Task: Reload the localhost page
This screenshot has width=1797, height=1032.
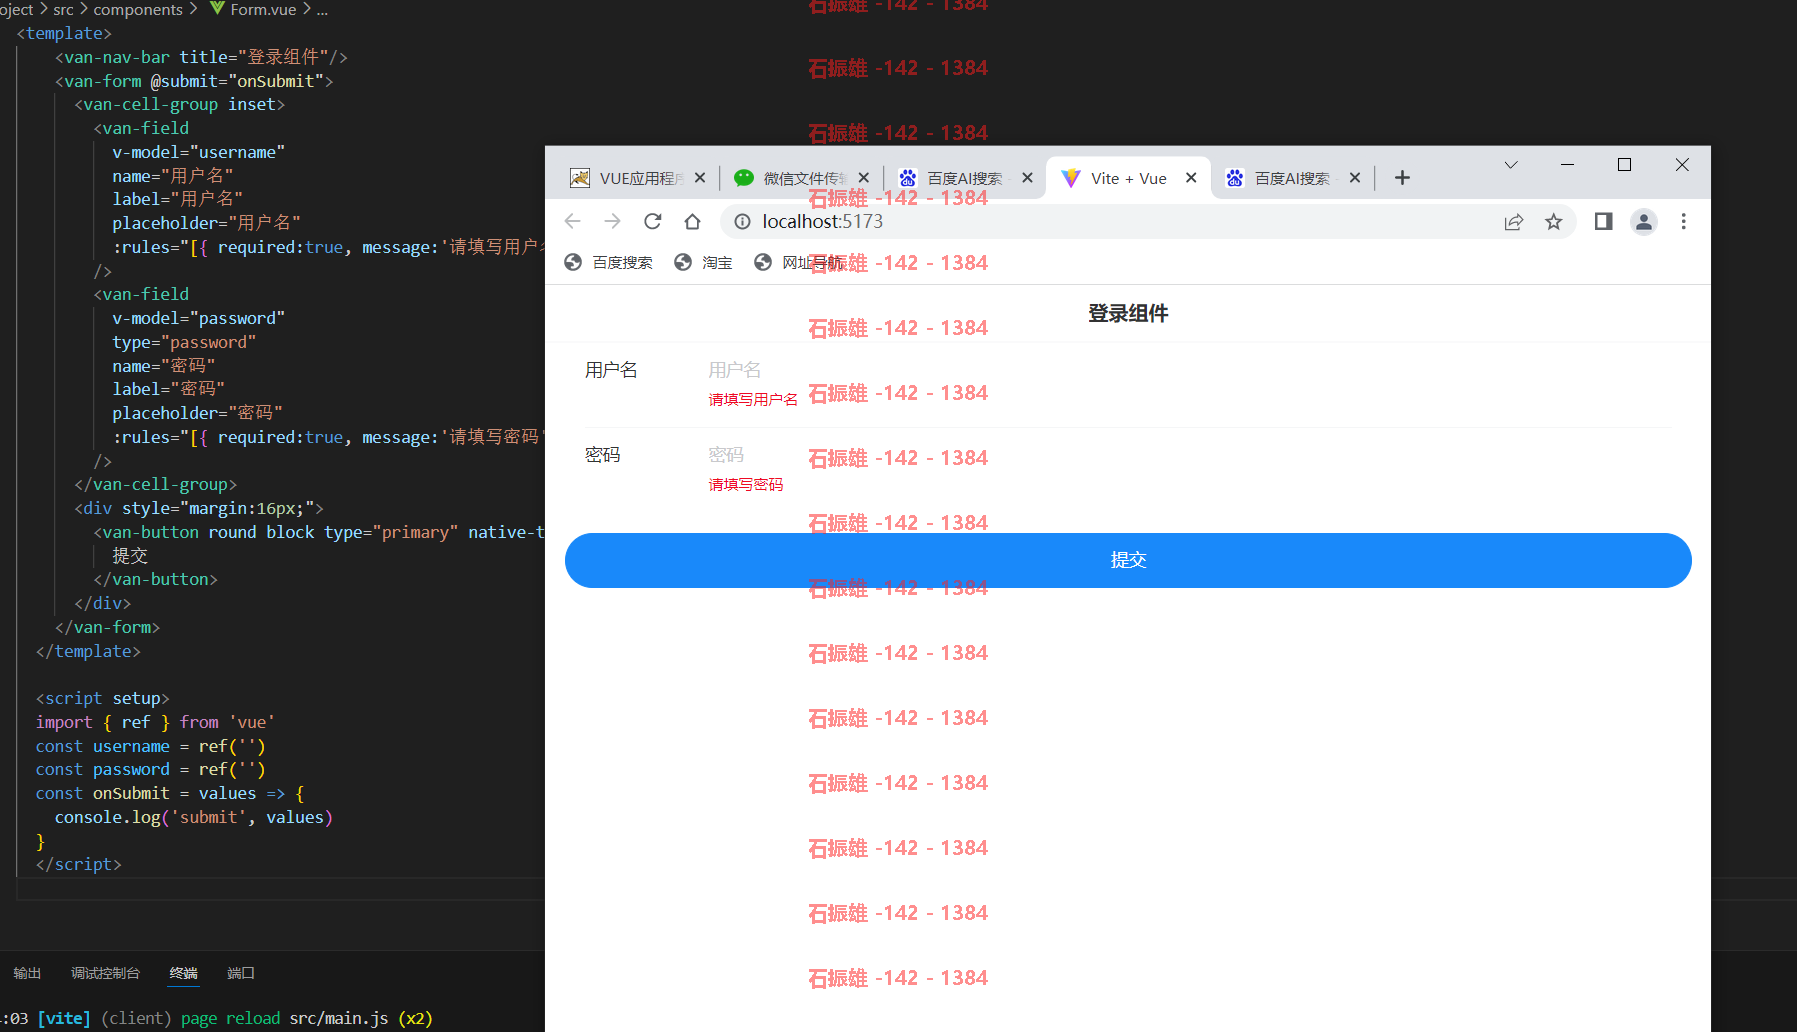Action: (652, 221)
